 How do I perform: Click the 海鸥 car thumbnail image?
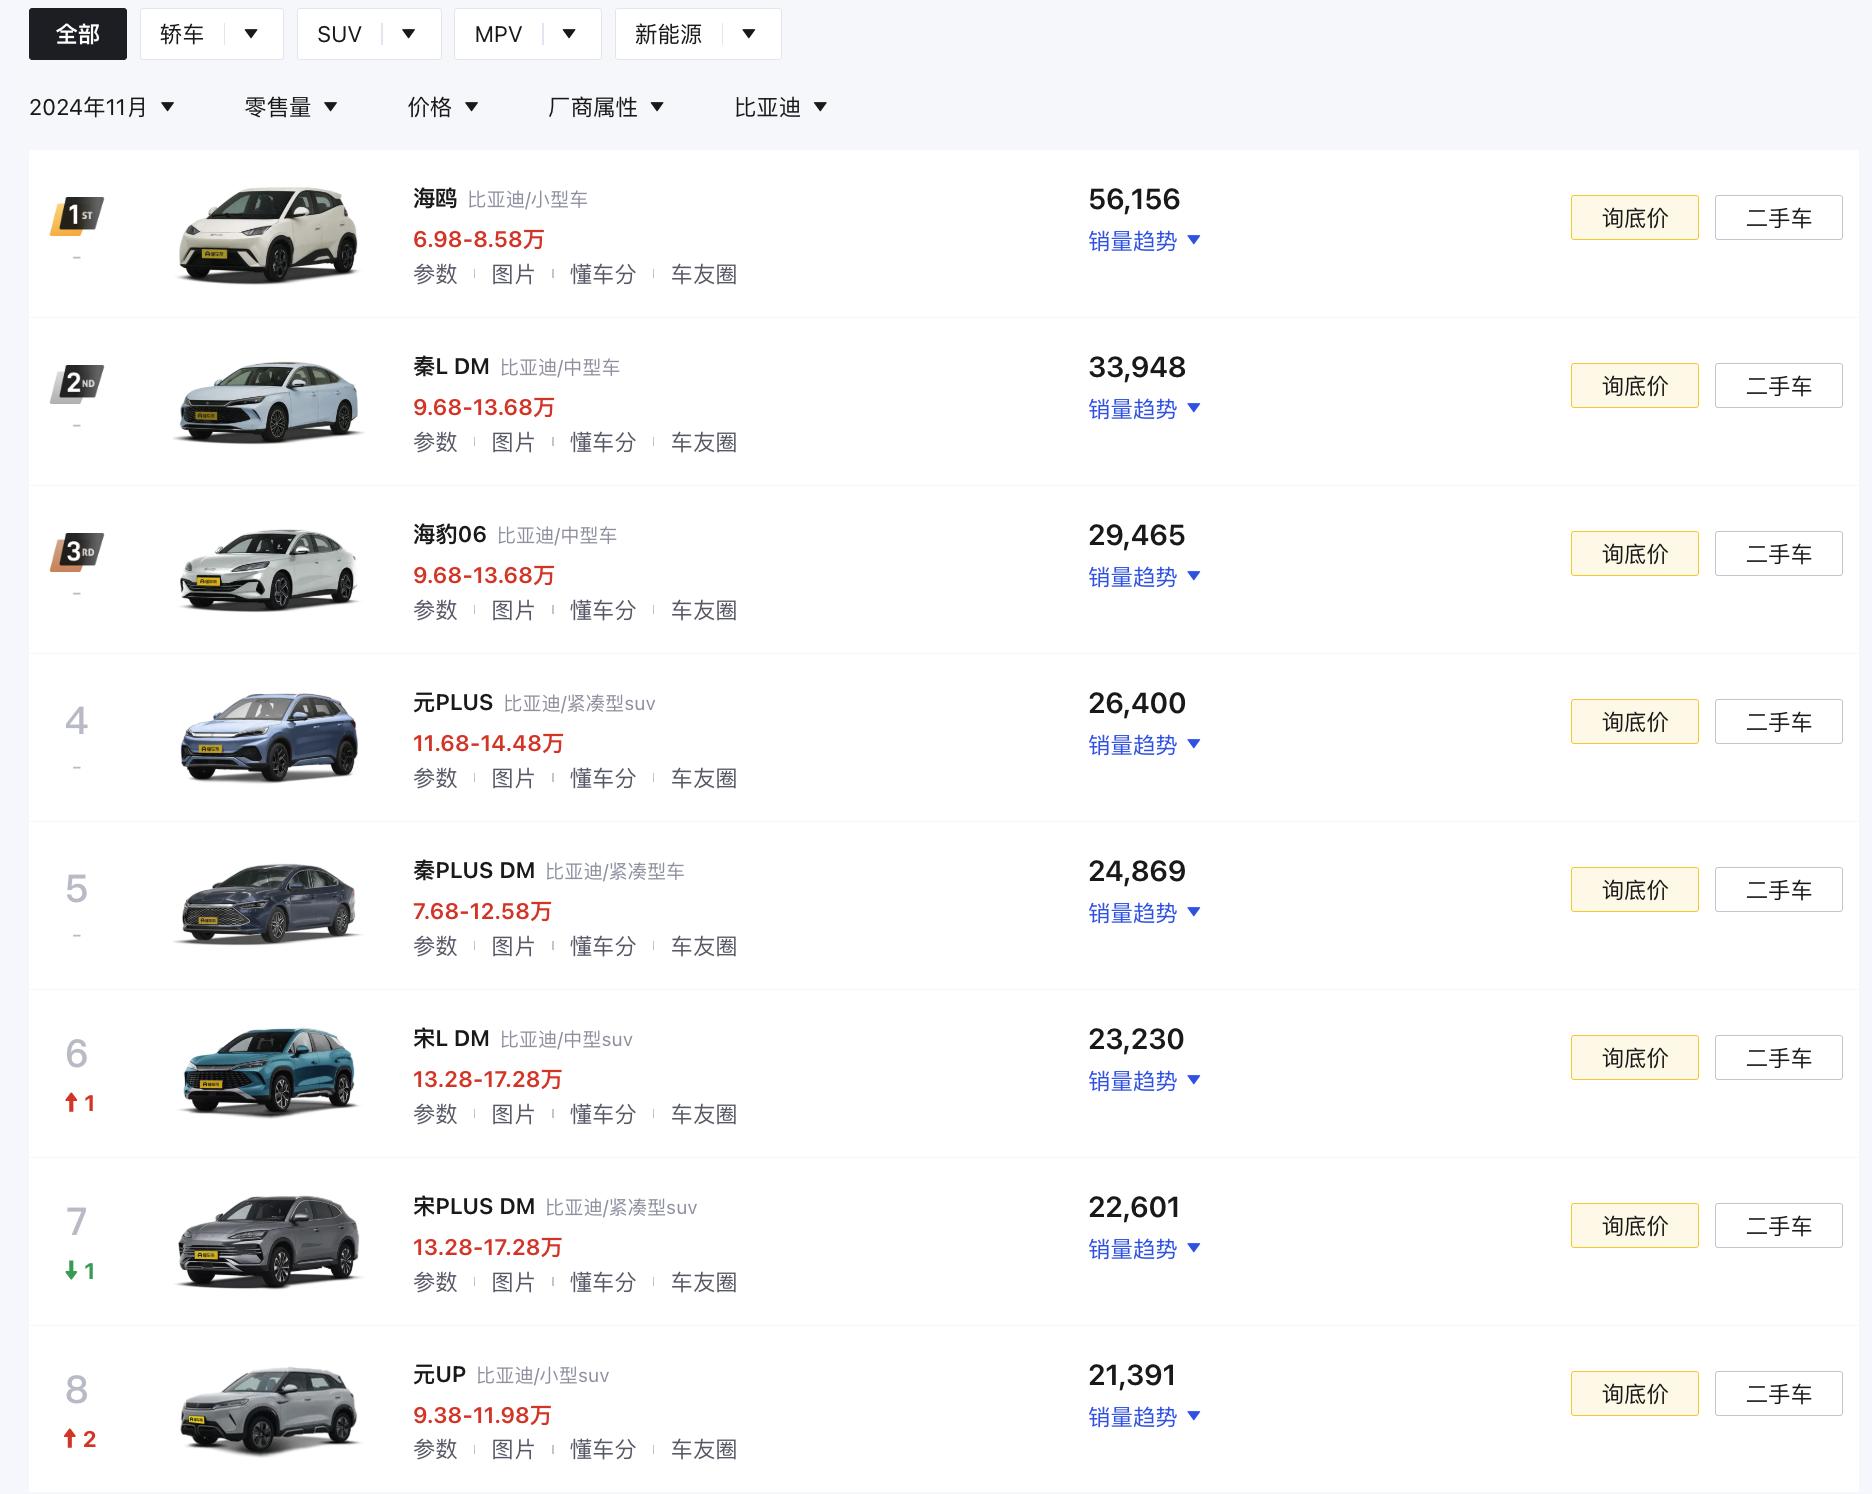tap(268, 236)
